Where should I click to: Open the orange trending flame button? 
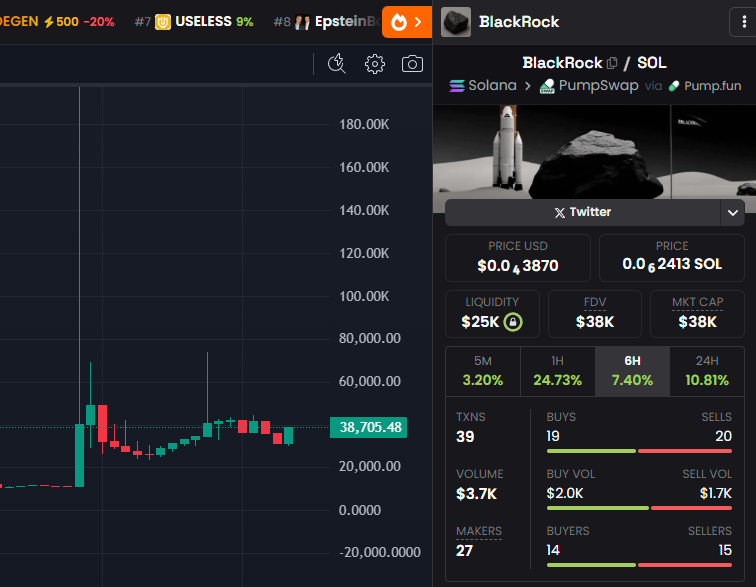pyautogui.click(x=406, y=22)
